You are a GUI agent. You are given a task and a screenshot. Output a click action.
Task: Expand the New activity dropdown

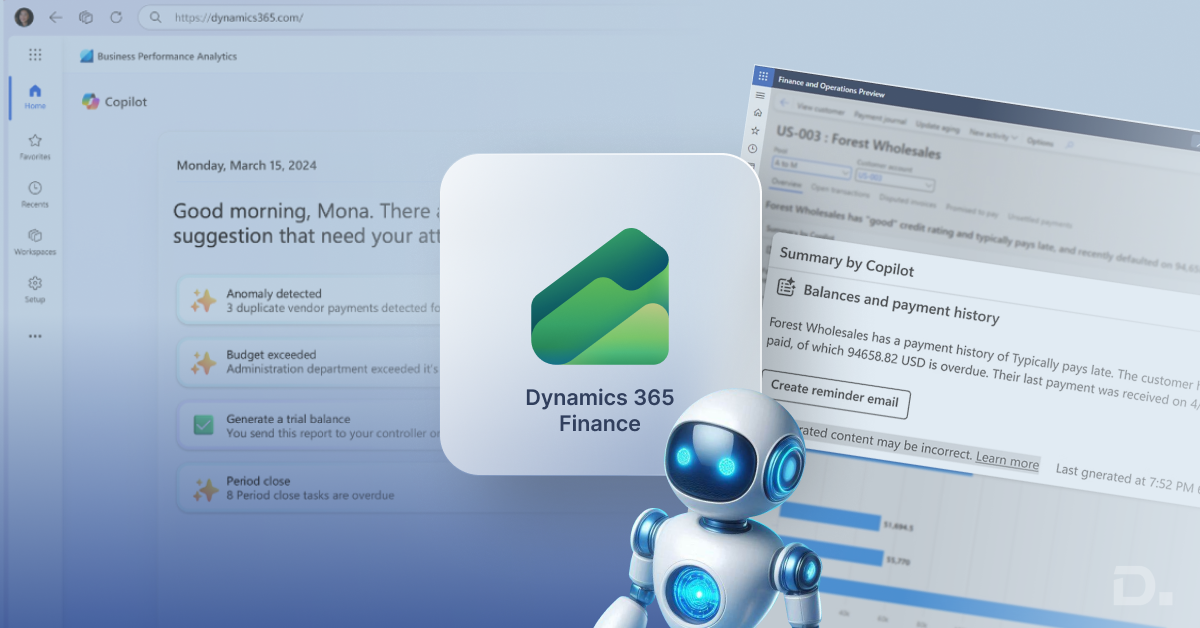click(994, 135)
